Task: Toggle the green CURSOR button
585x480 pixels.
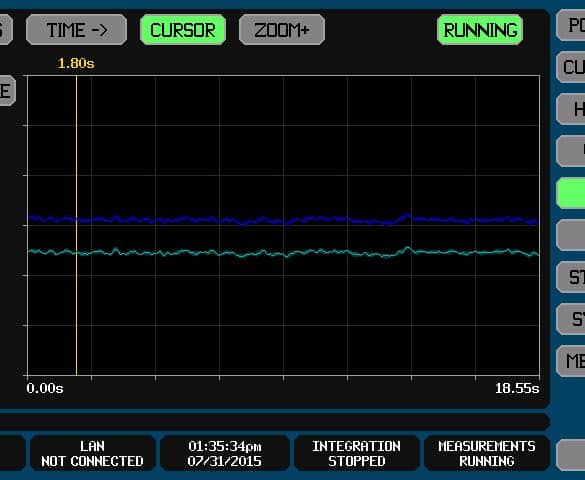Action: tap(183, 30)
